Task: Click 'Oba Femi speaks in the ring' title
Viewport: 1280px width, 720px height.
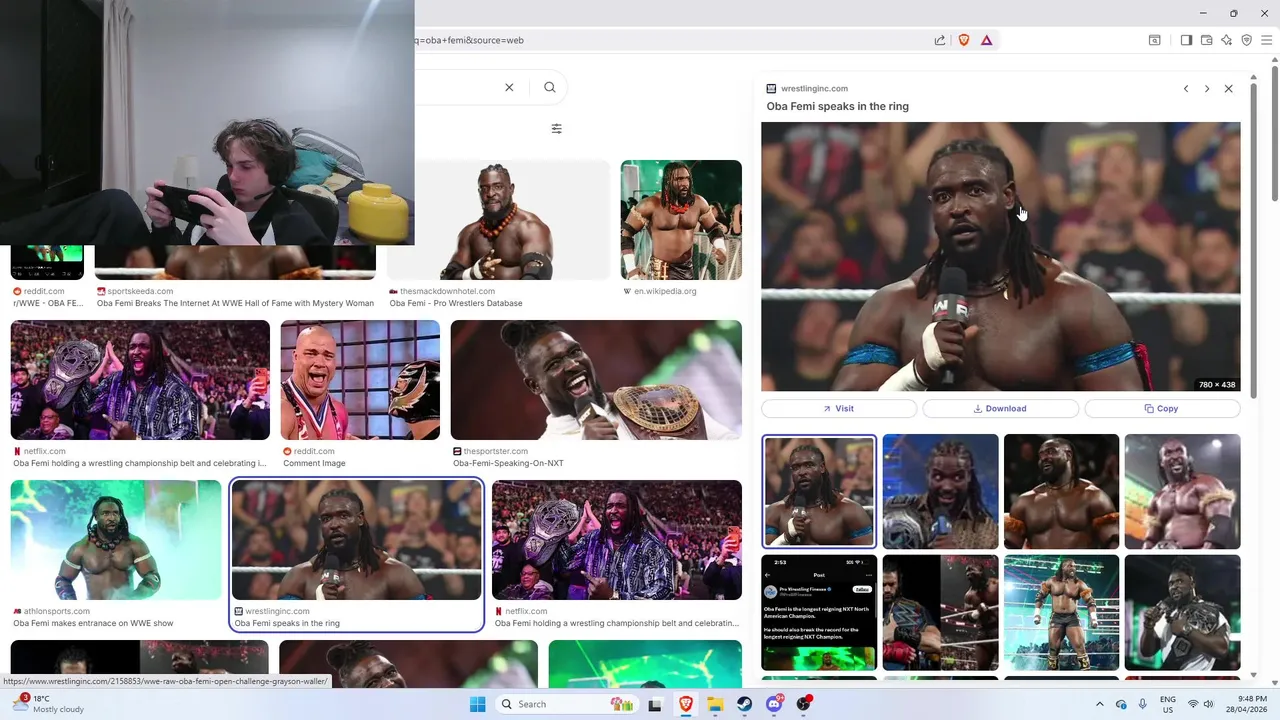Action: (837, 106)
